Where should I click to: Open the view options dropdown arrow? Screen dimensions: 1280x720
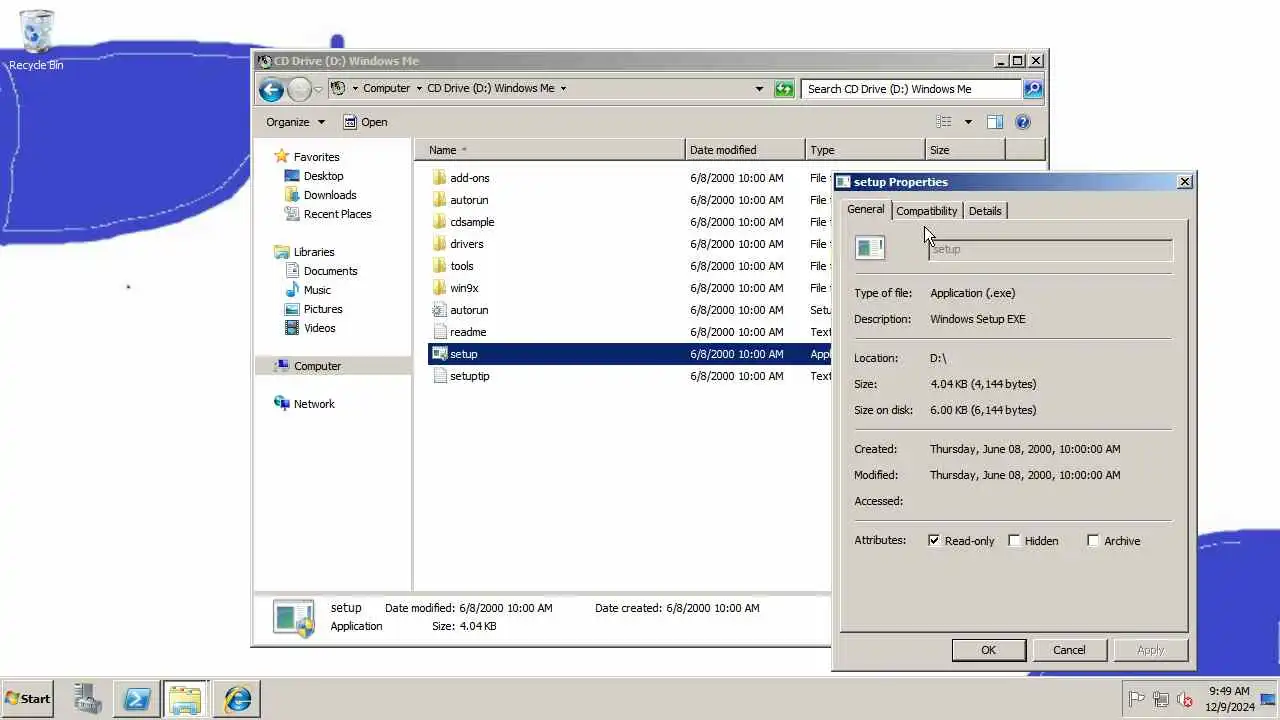(x=968, y=122)
